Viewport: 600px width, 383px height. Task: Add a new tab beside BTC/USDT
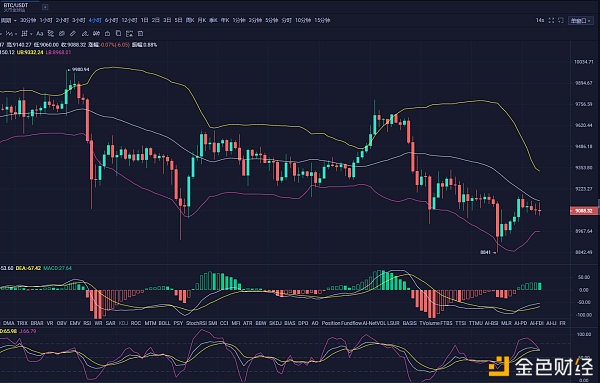click(x=45, y=7)
